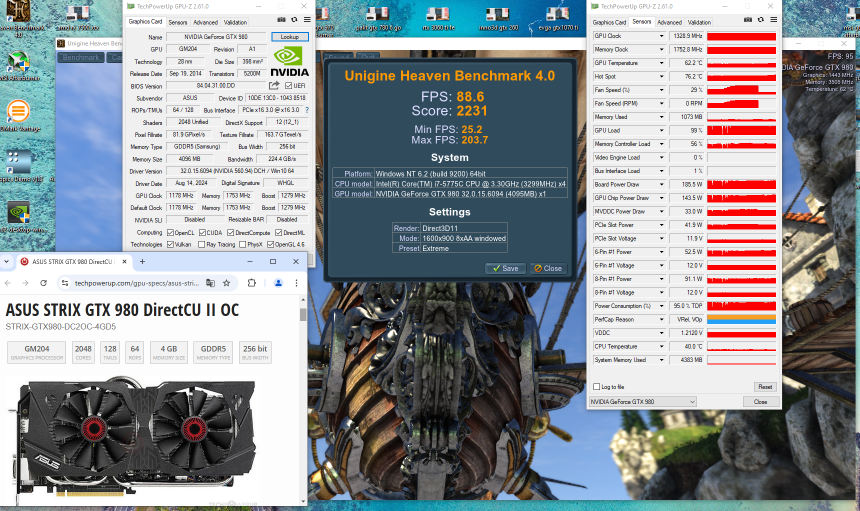Click the Bus Interface question mark help
860x511 pixels.
point(307,110)
